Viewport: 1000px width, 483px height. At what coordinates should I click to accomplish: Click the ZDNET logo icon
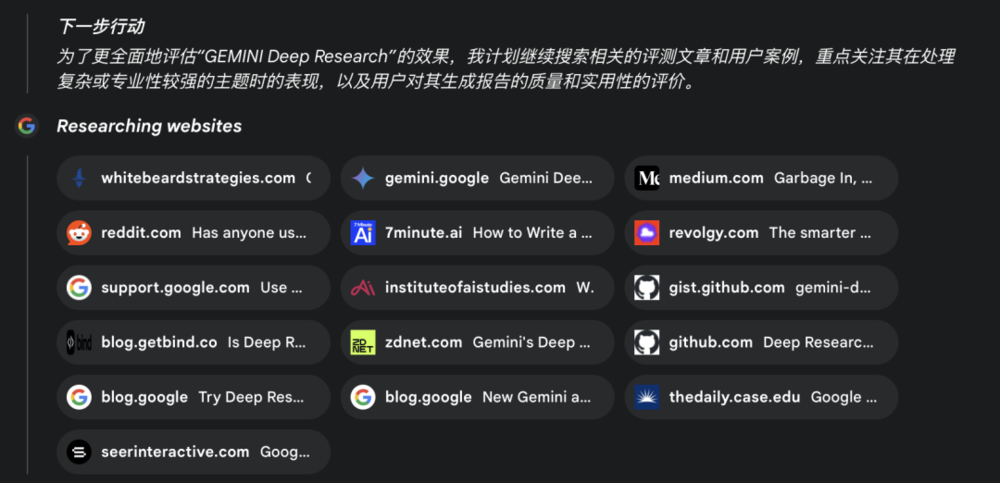click(363, 342)
